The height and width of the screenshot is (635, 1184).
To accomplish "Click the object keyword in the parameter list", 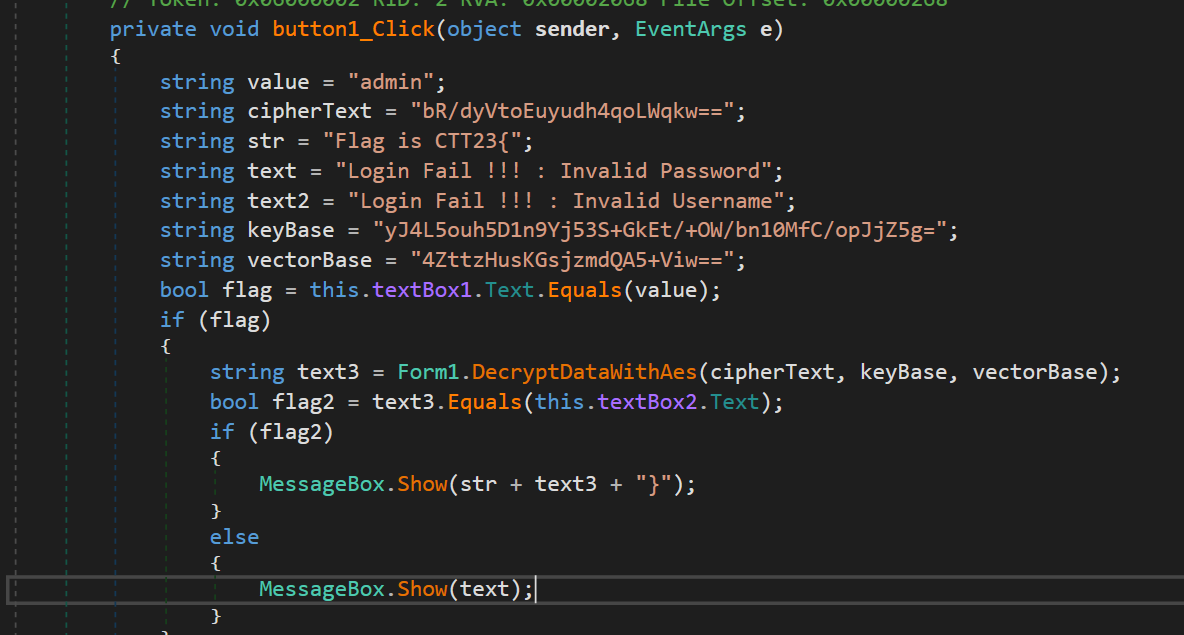I will (483, 28).
